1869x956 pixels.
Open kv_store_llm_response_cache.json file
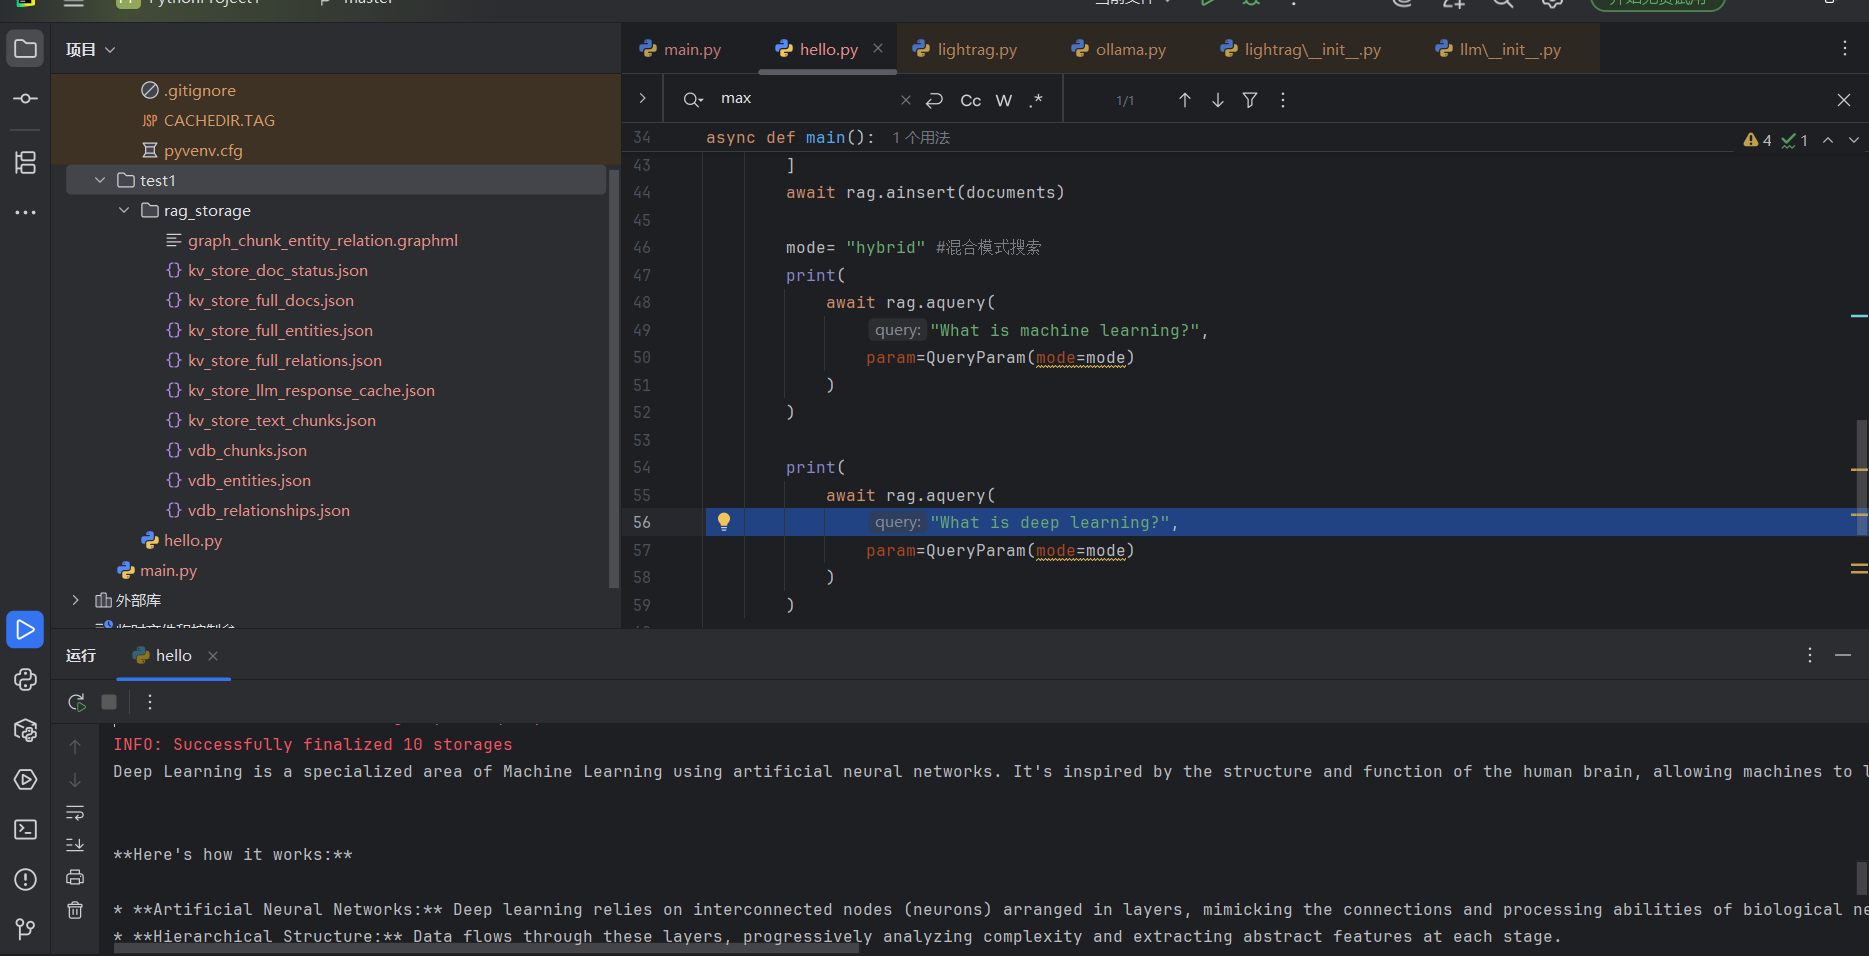(x=300, y=390)
